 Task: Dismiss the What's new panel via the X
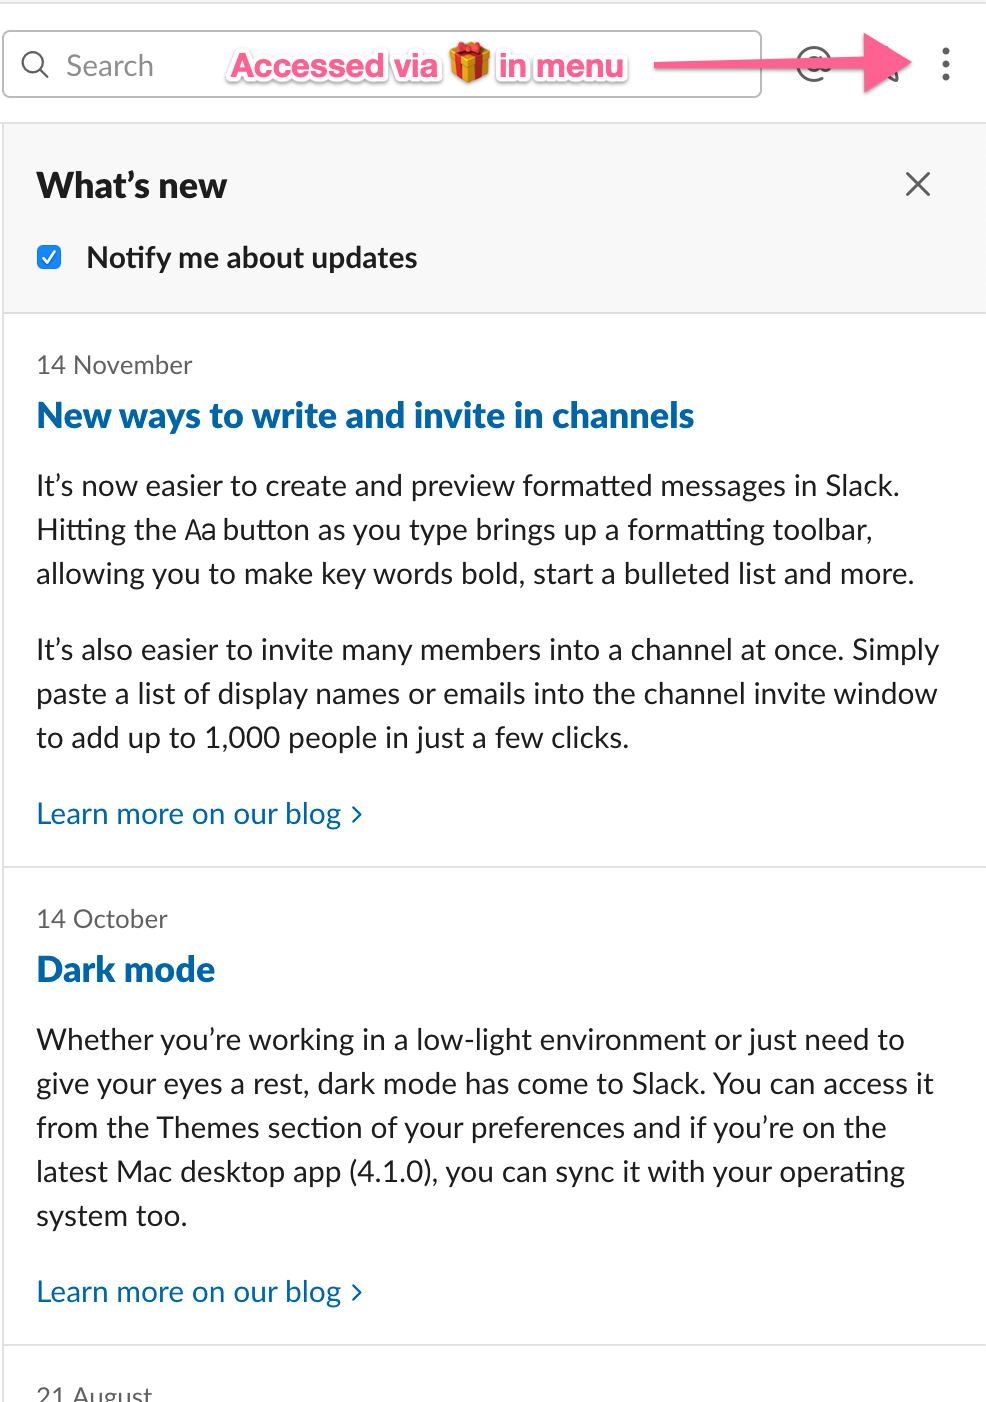(917, 184)
